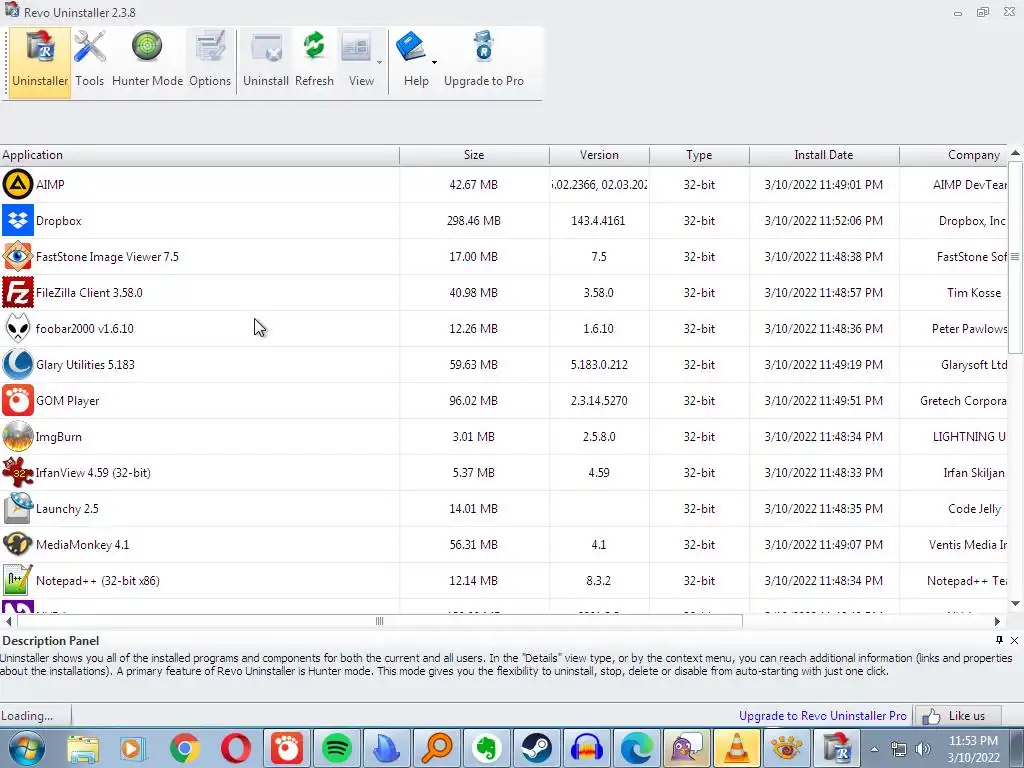This screenshot has height=768, width=1024.
Task: Click the horizontal scrollbar left arrow
Action: coord(8,621)
